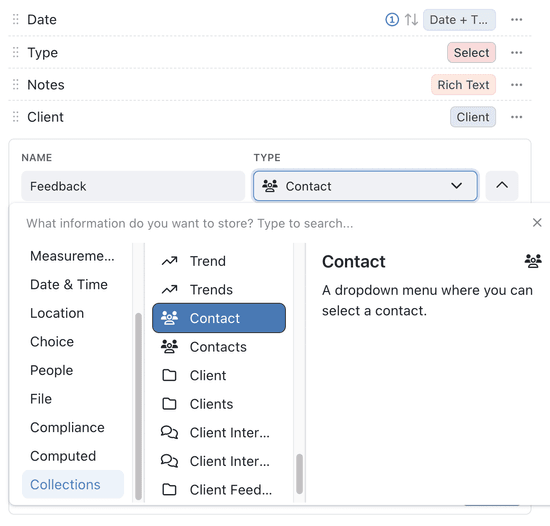Open the Date + T... type badge

click(x=459, y=20)
